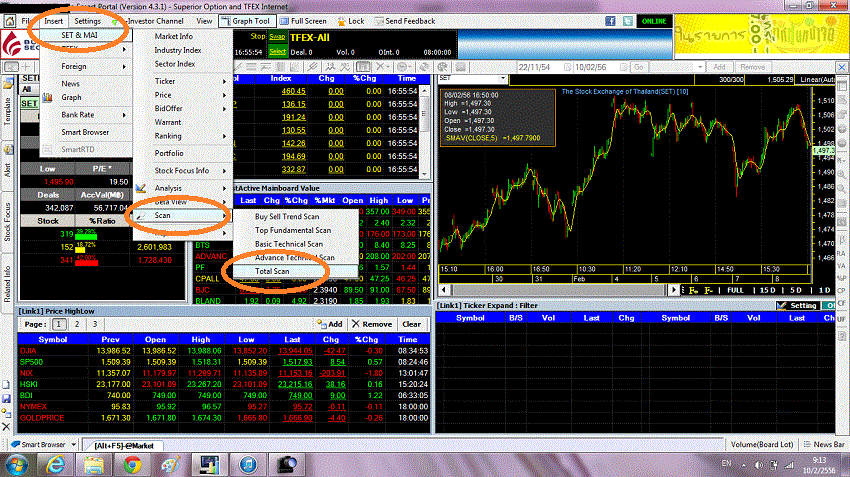850x477 pixels.
Task: Select the [Alt+F5]-@Market tab
Action: pyautogui.click(x=124, y=446)
